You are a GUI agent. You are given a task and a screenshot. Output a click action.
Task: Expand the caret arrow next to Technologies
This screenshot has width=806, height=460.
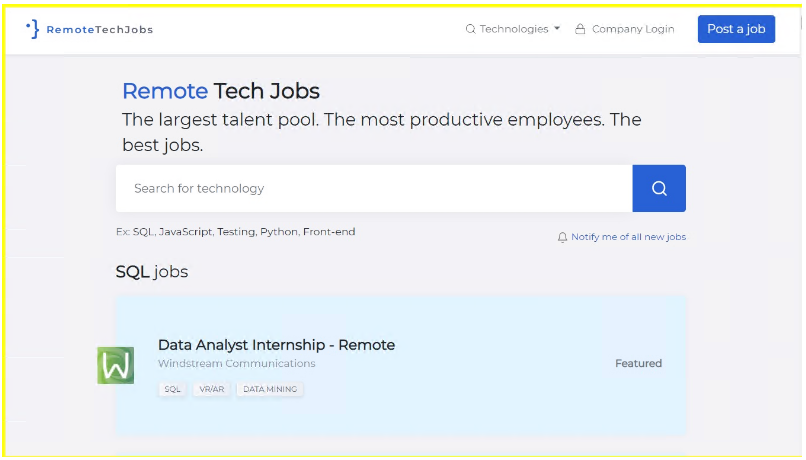coord(557,29)
